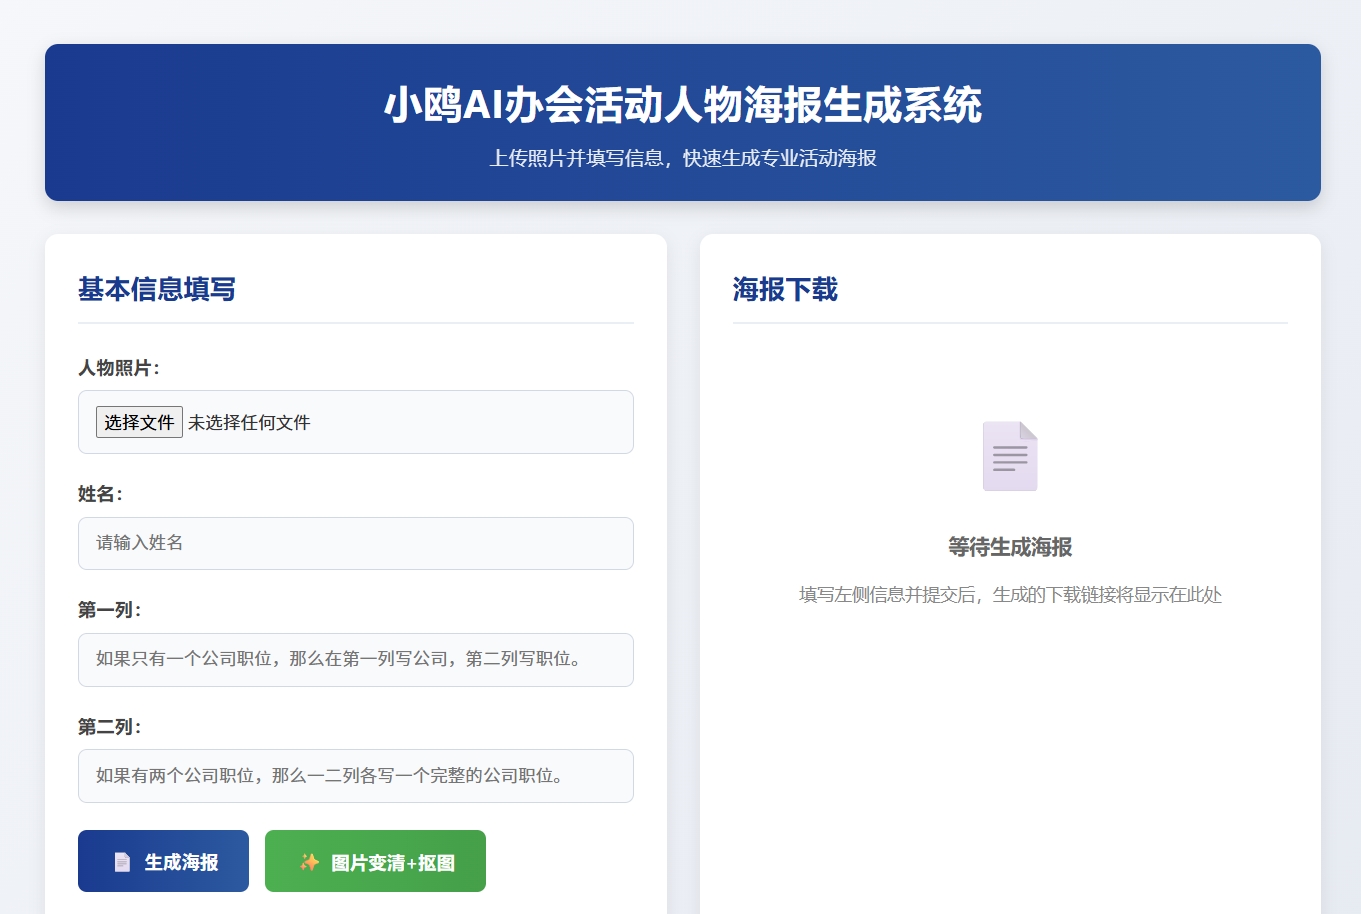Click the 等待生成海报 placeholder text
Image resolution: width=1361 pixels, height=914 pixels.
tap(1010, 547)
